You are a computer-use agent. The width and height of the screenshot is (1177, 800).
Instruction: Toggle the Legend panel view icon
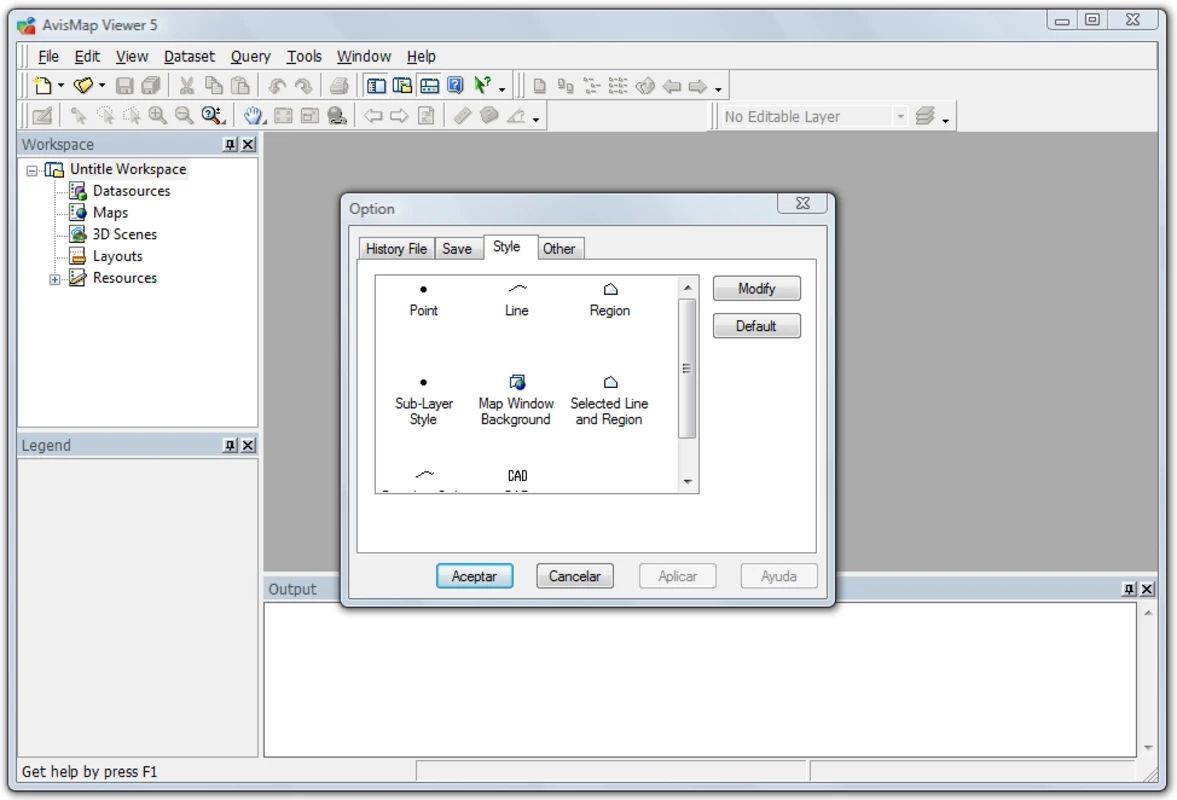[x=402, y=86]
